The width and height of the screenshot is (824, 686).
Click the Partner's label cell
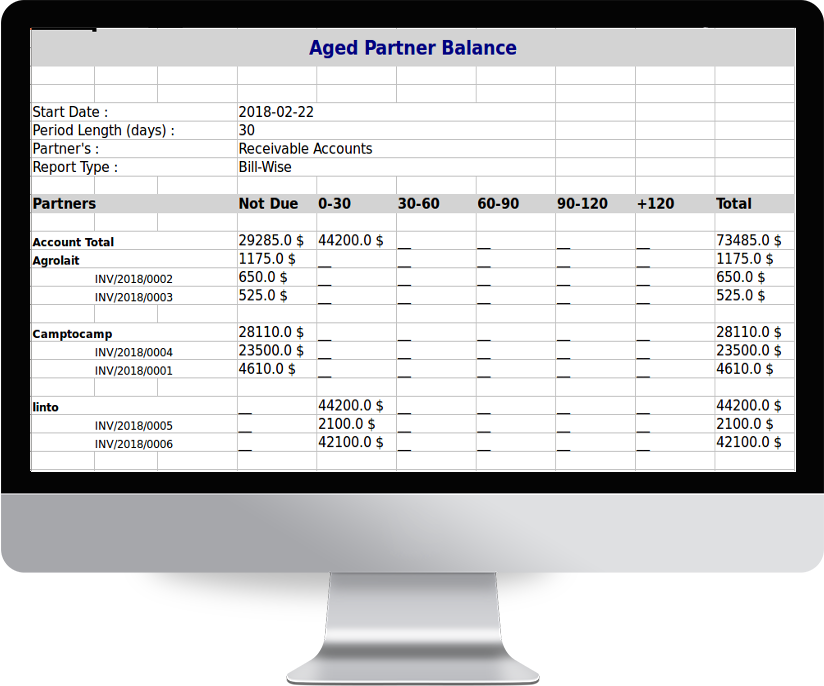click(x=66, y=149)
